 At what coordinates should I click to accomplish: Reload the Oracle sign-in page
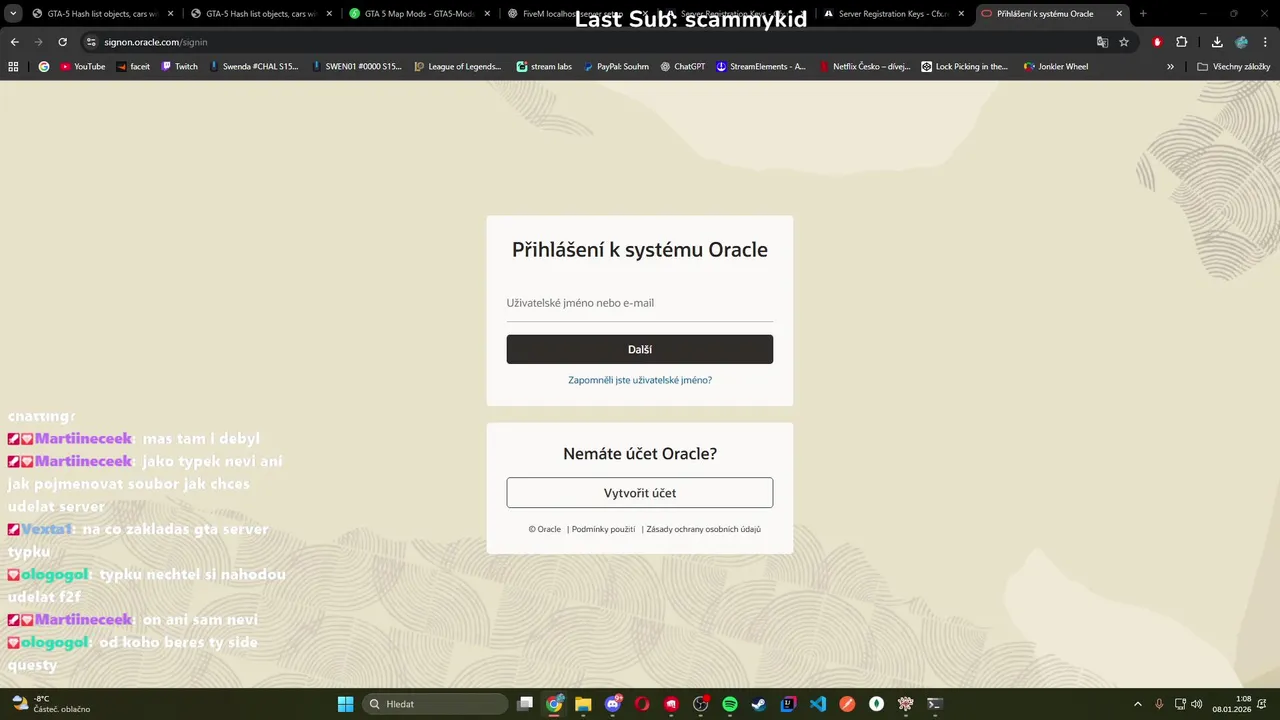click(x=62, y=42)
